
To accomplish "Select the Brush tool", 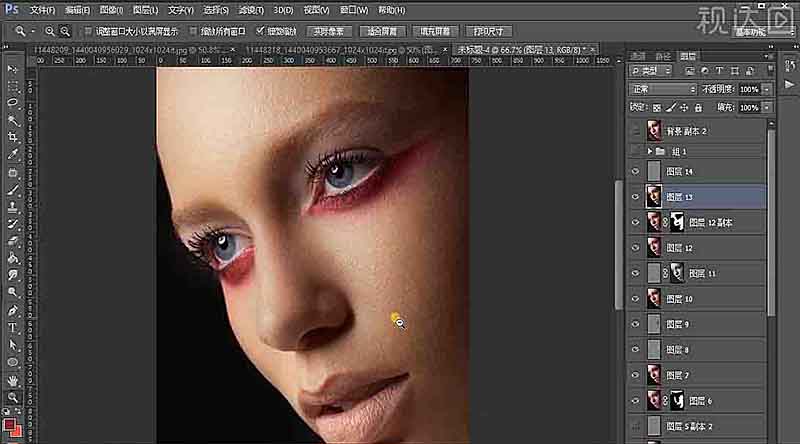I will pos(13,190).
